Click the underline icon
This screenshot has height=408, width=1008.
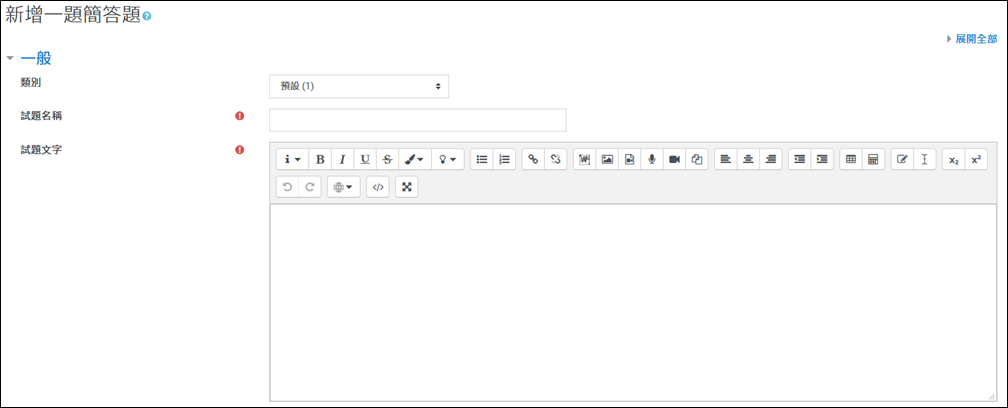[x=365, y=159]
